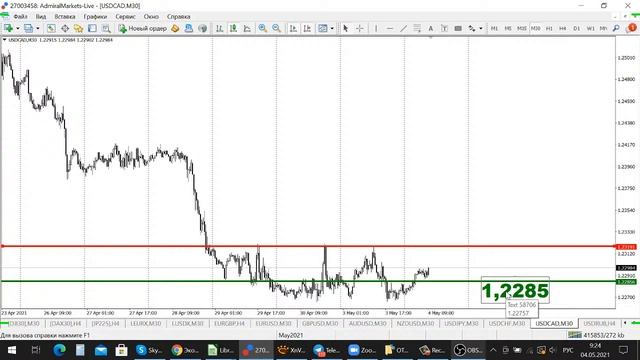
Task: Open the Справка menu
Action: click(x=178, y=17)
